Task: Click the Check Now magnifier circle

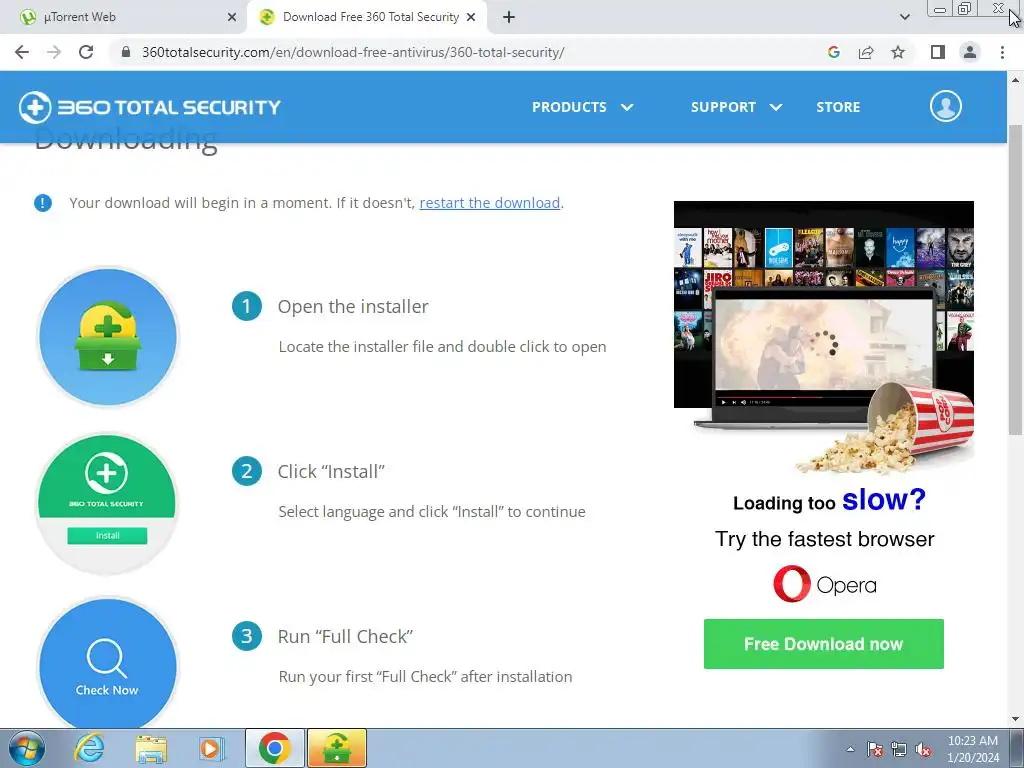Action: click(x=108, y=663)
